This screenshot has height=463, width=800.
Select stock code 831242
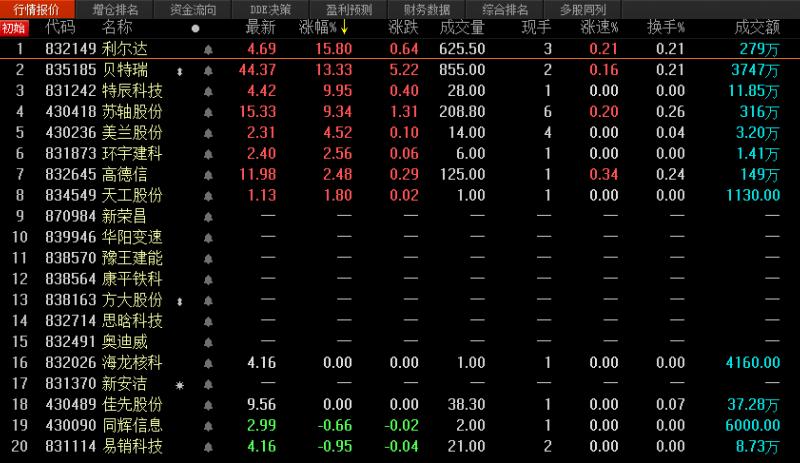[70, 91]
